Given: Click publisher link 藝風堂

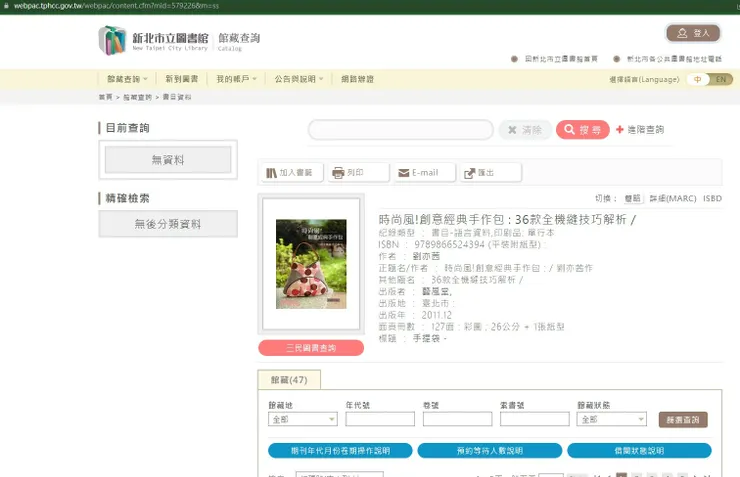Looking at the screenshot, I should 436,292.
